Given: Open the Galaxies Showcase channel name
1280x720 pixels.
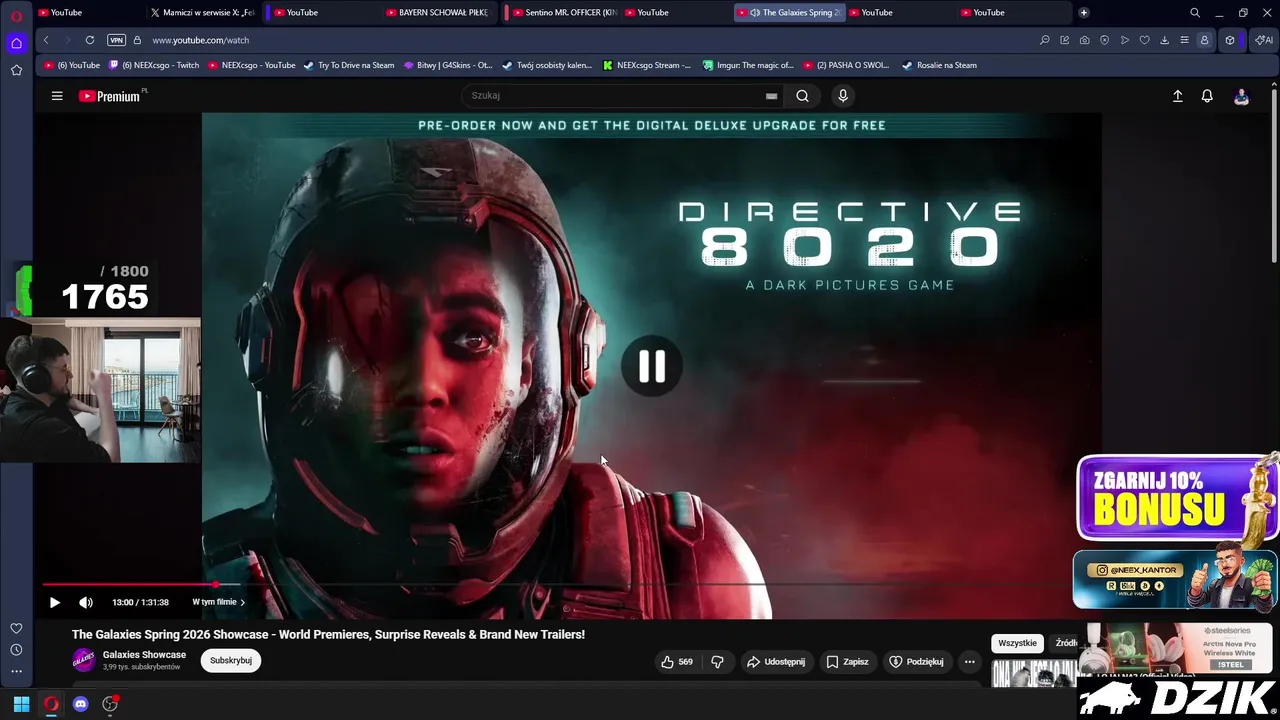Looking at the screenshot, I should coord(144,655).
